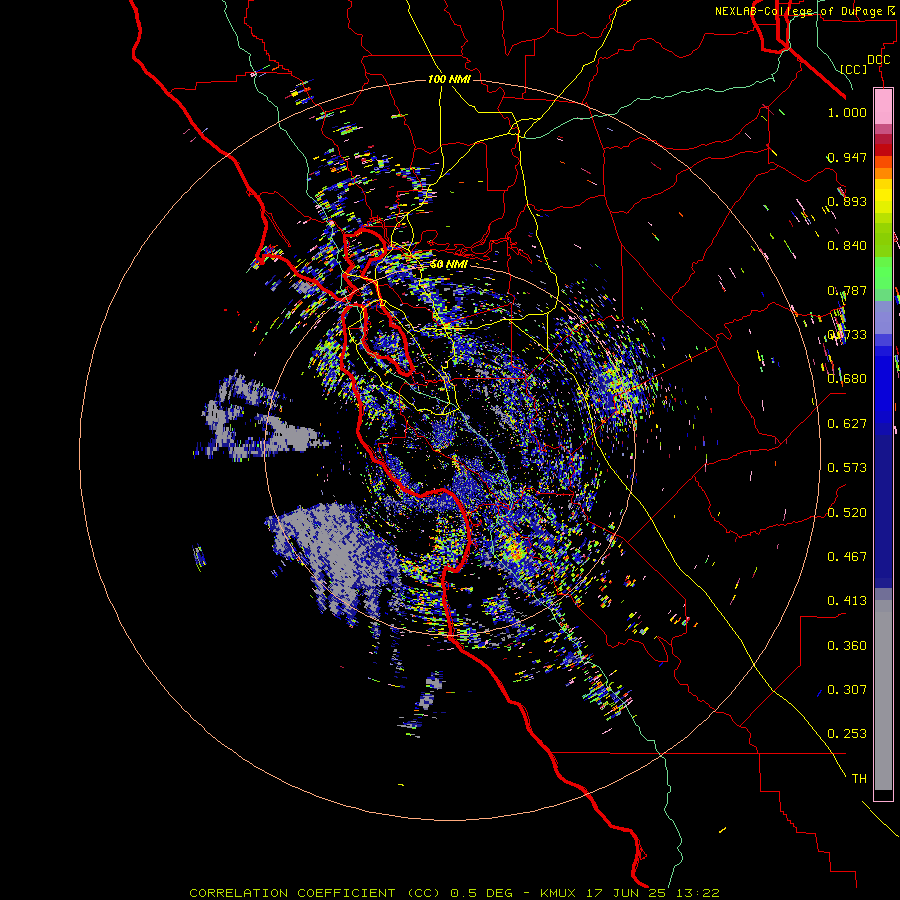Click the 0.733 scale value

[x=847, y=335]
